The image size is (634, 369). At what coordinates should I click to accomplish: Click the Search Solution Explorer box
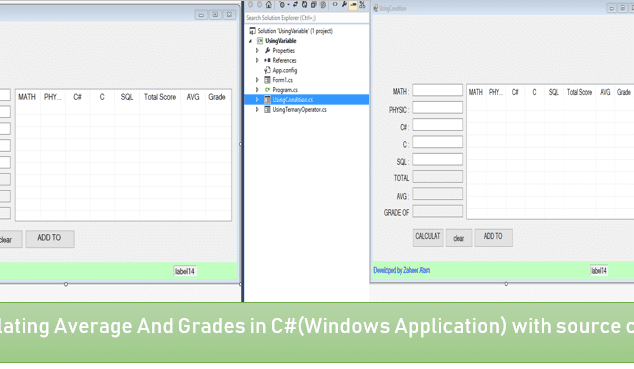(306, 18)
